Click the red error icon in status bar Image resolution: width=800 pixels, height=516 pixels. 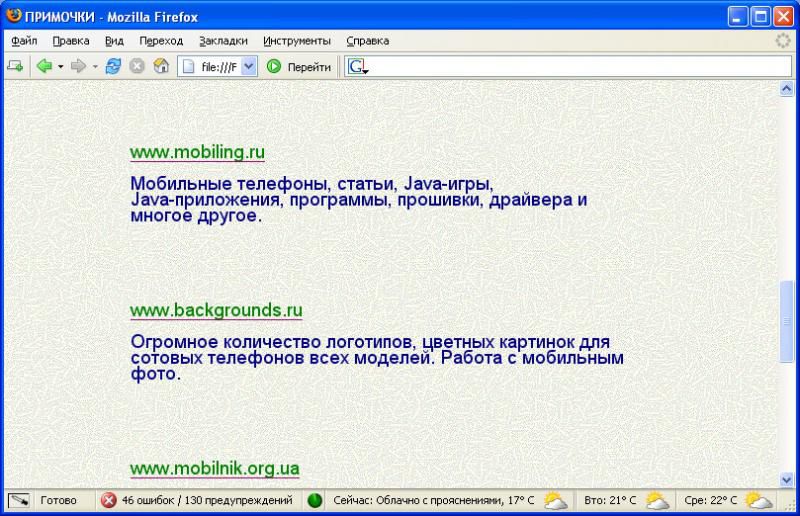(109, 500)
